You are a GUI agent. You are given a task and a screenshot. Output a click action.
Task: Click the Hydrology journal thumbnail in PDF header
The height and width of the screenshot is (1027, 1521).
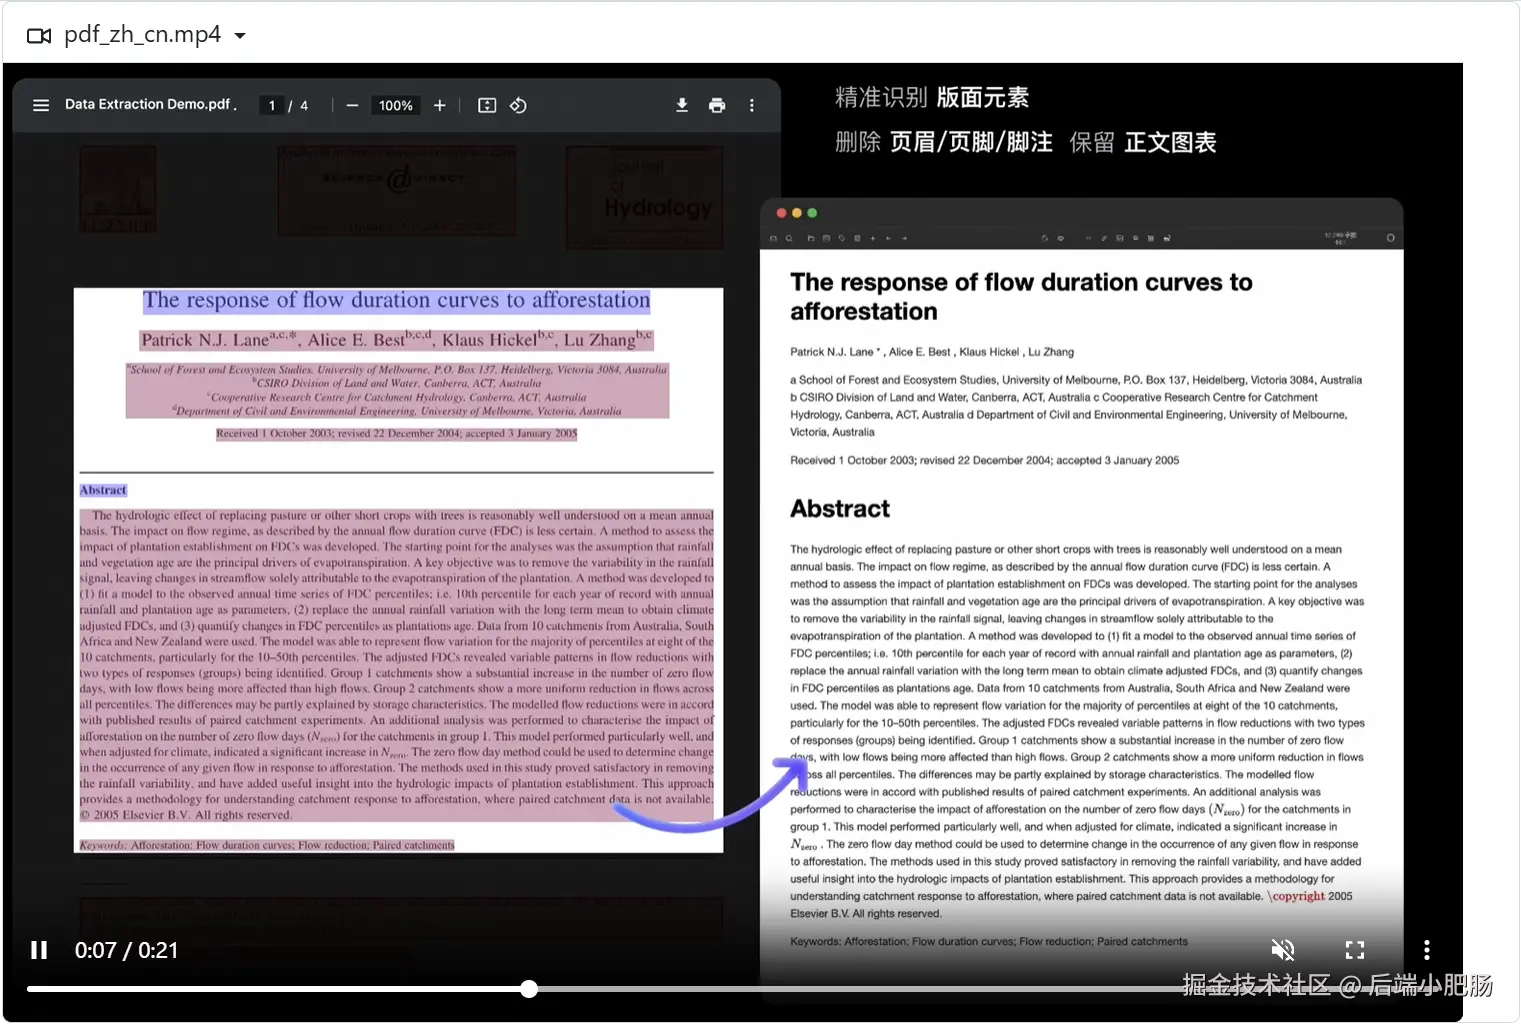coord(645,197)
